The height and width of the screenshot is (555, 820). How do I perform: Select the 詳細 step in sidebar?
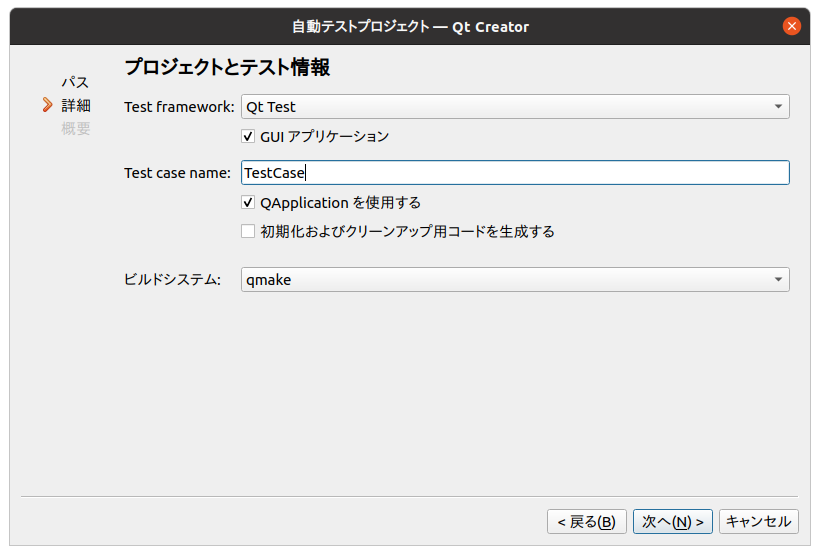76,105
